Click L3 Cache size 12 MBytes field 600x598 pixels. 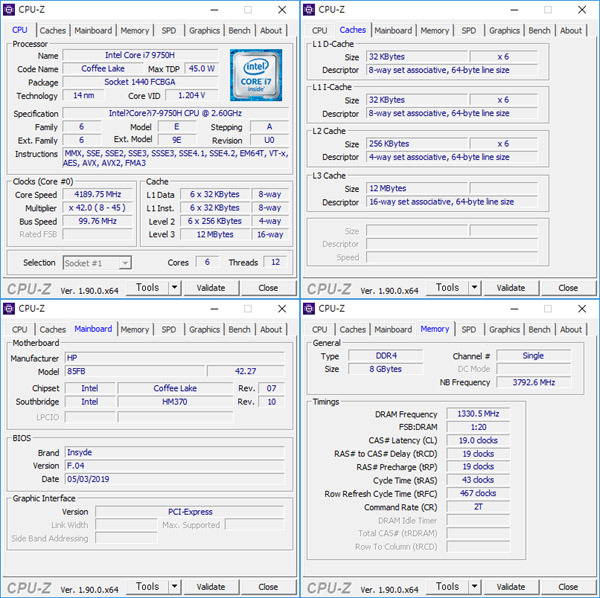point(417,188)
